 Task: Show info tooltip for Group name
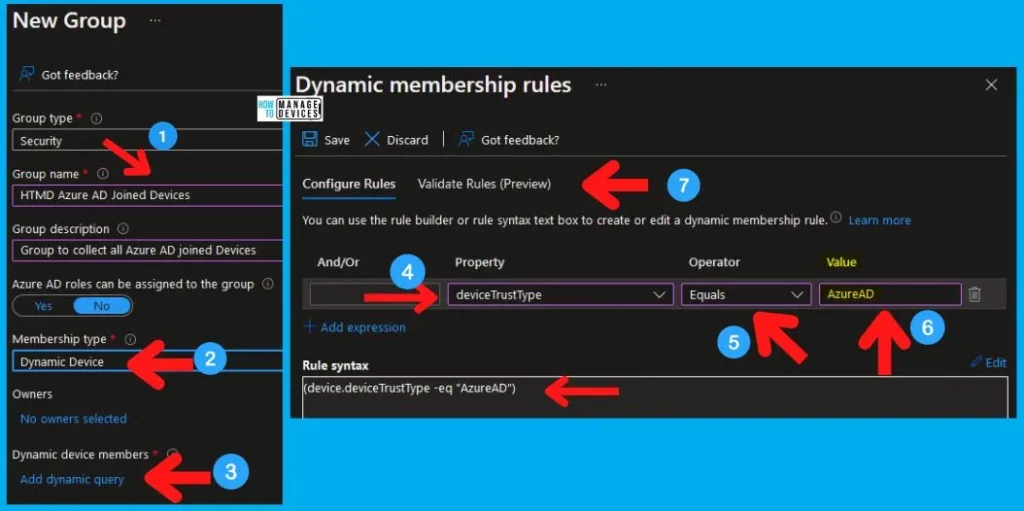point(103,174)
